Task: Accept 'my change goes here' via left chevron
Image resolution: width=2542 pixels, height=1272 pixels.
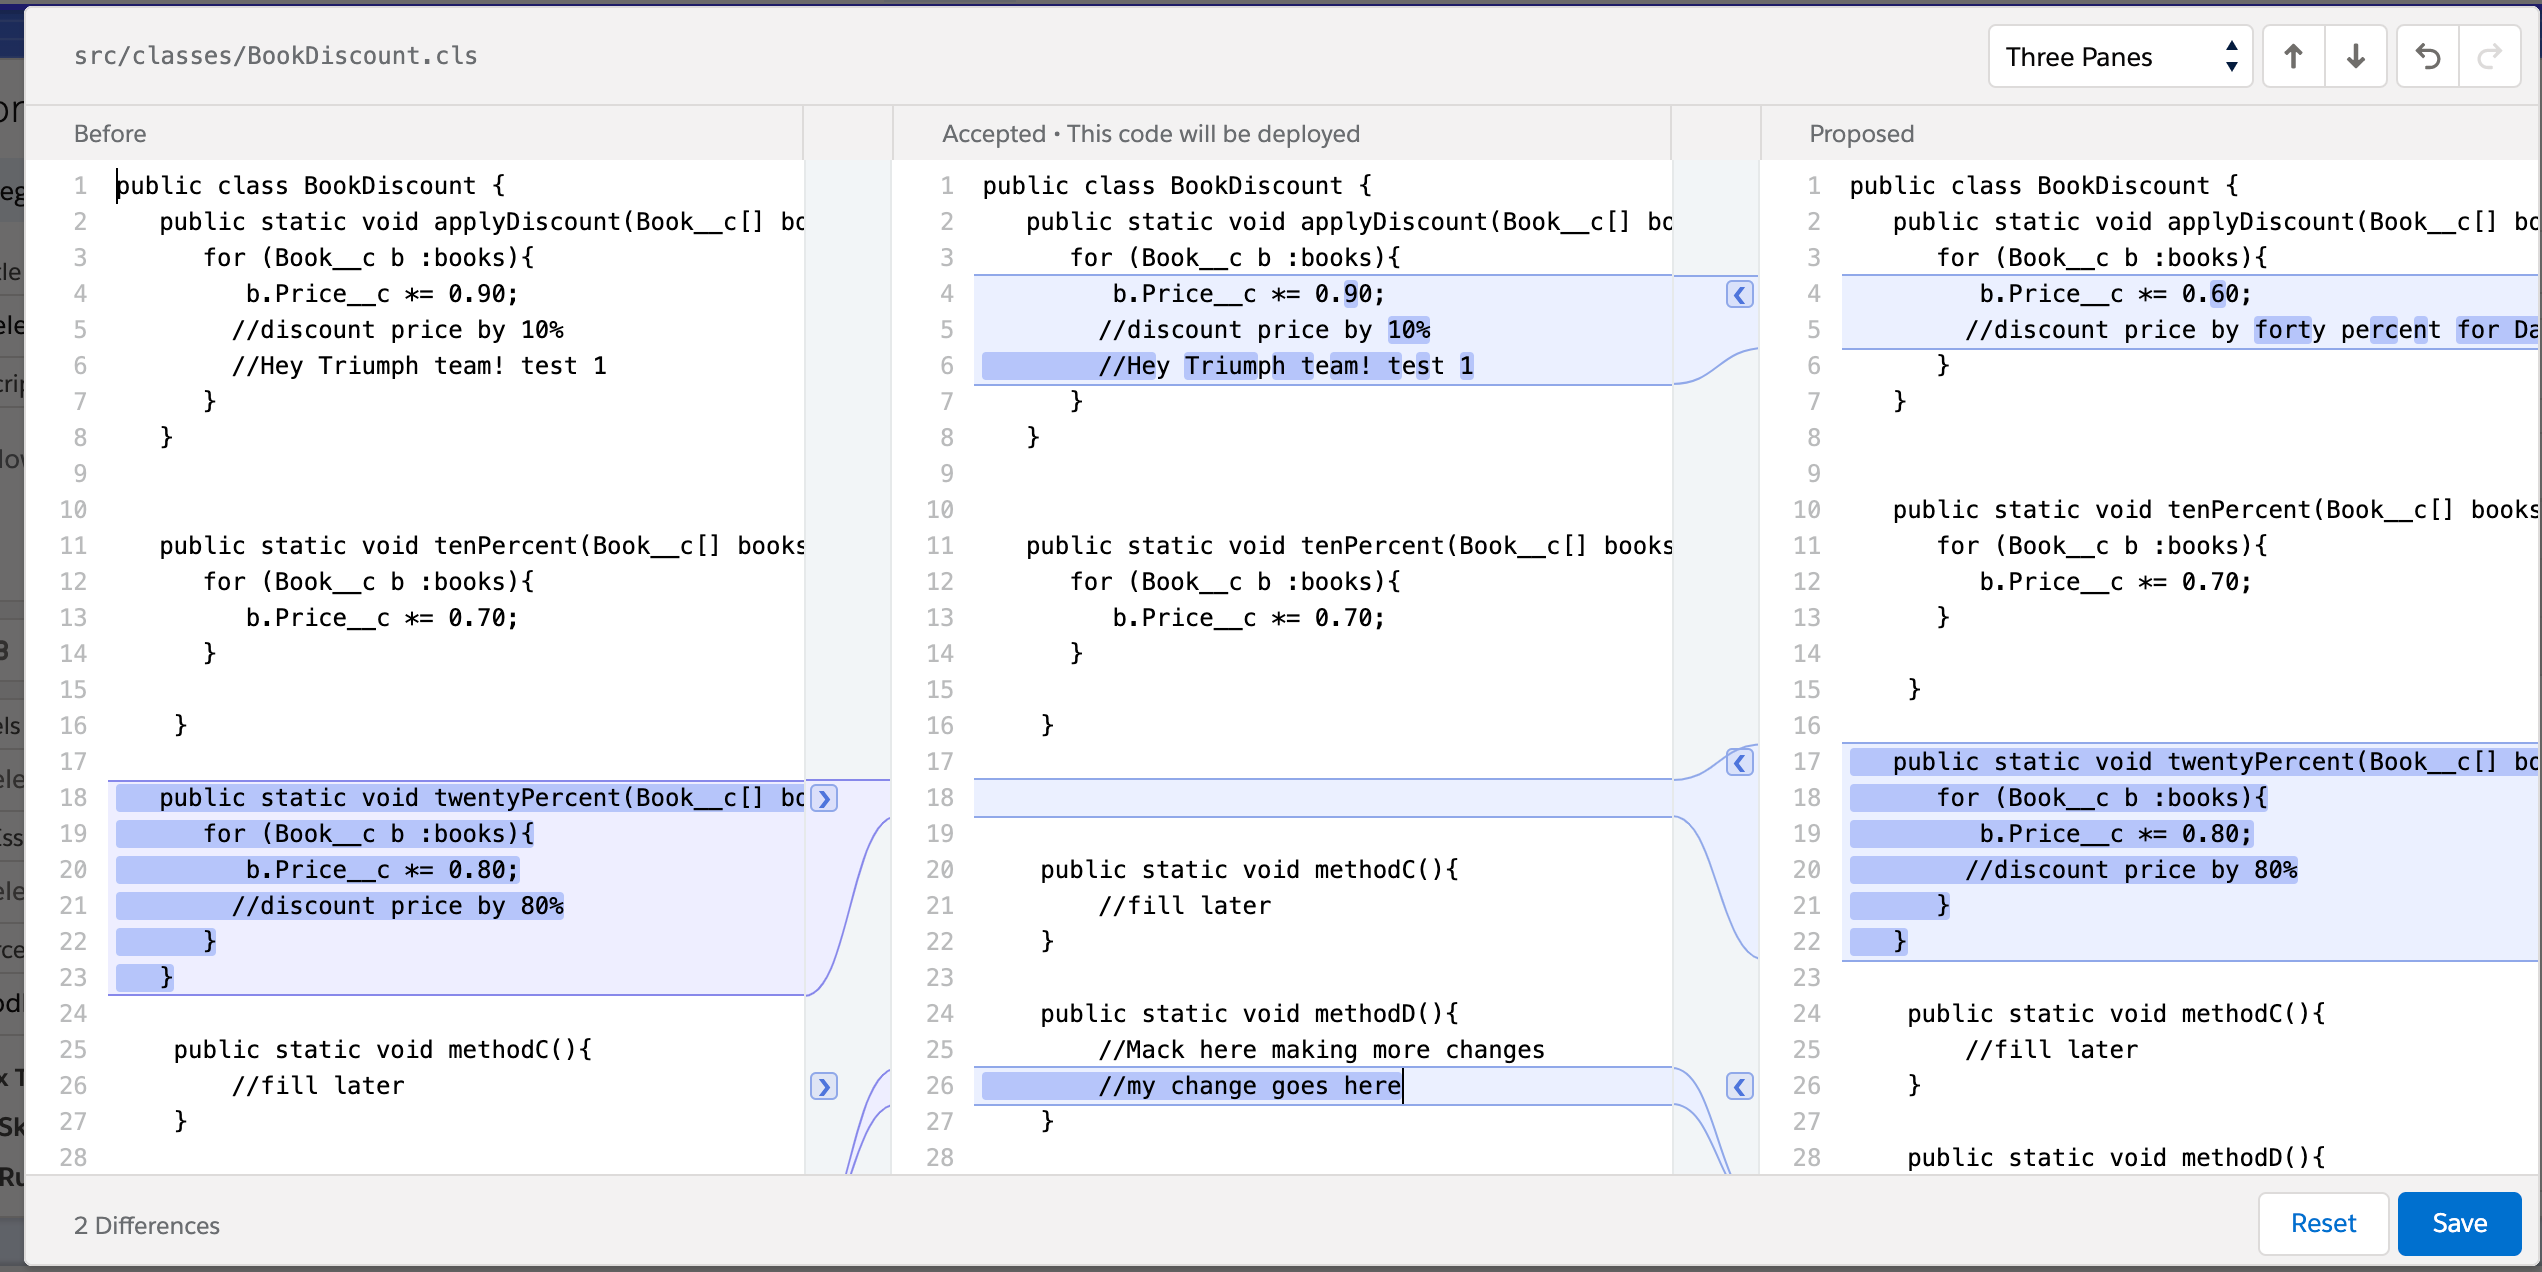Action: (x=1740, y=1086)
